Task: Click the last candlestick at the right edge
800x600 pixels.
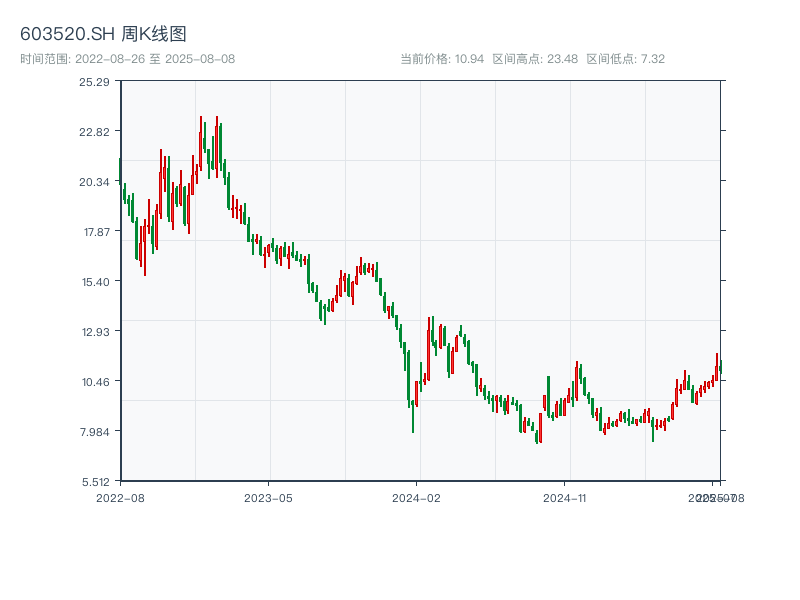Action: pyautogui.click(x=720, y=367)
